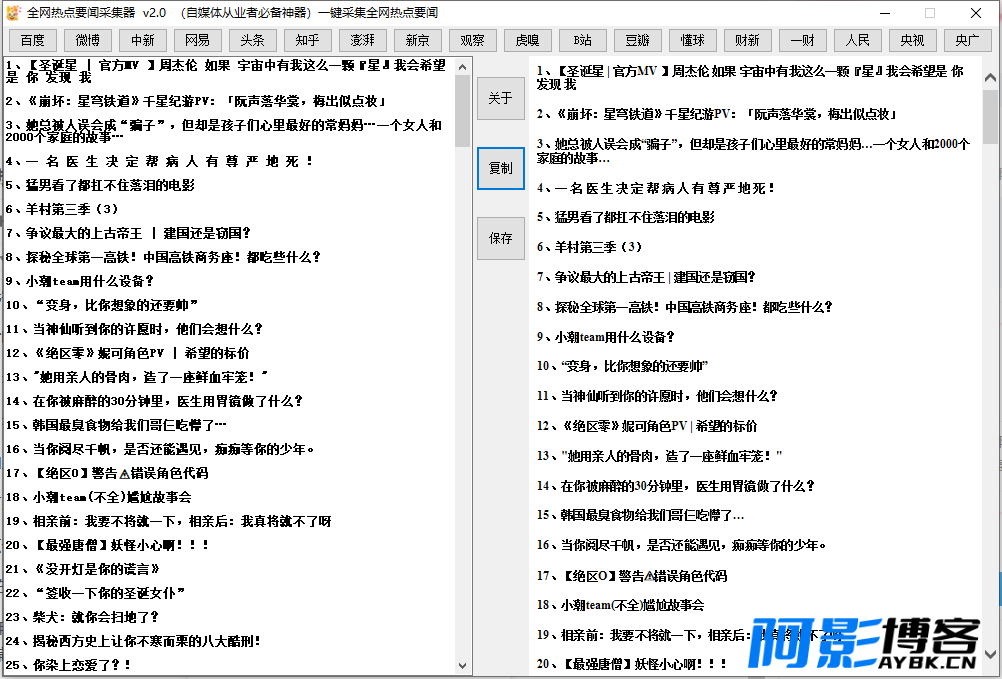1002x679 pixels.
Task: Click left list item 18 小潮team(不全)尴尬故事会
Action: click(x=98, y=498)
